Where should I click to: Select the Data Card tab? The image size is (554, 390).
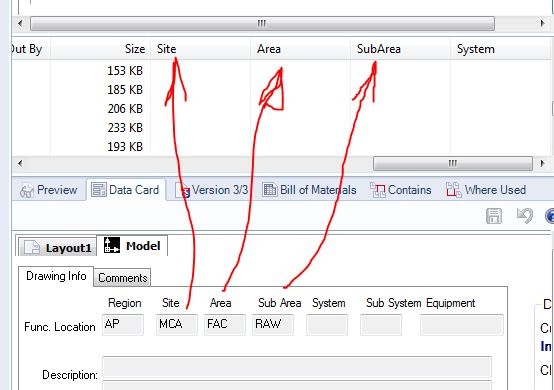point(125,190)
